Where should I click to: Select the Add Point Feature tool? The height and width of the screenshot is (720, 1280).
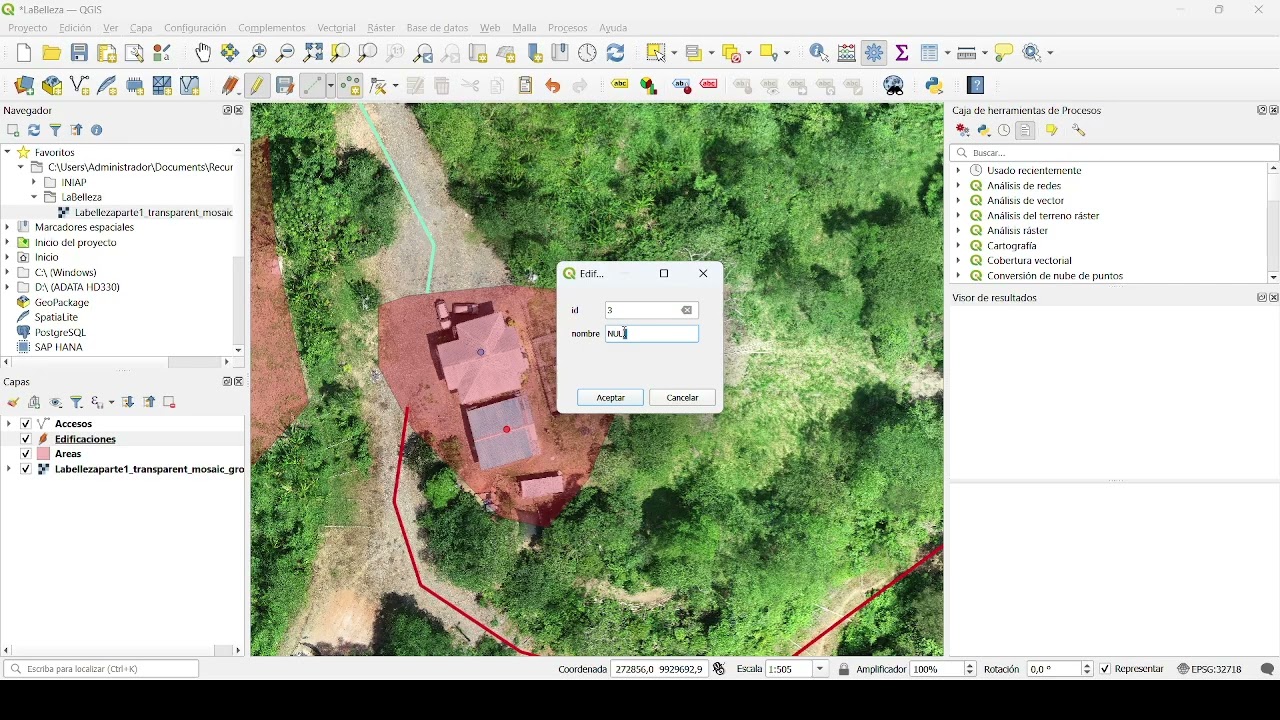350,87
